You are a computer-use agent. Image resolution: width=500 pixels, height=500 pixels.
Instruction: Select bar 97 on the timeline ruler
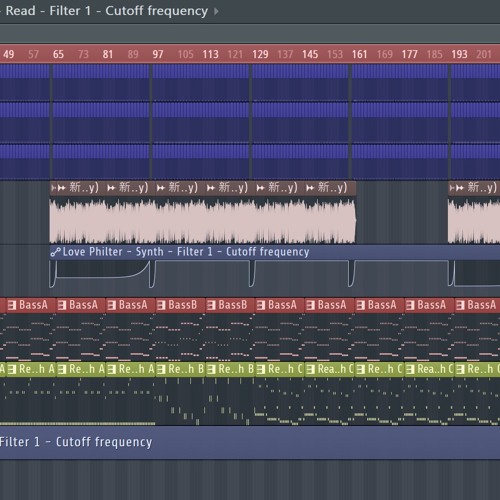click(x=158, y=54)
